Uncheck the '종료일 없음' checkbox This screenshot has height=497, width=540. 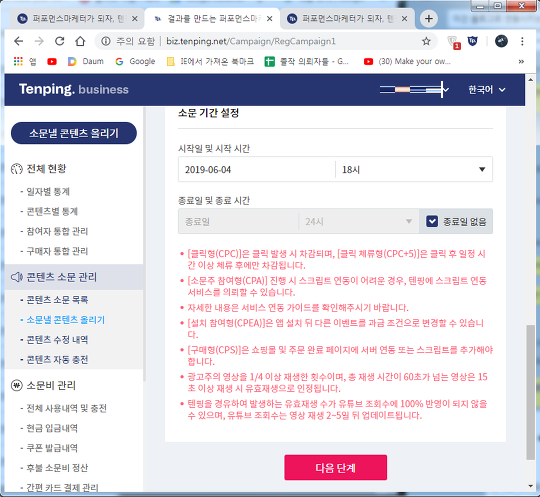[432, 221]
